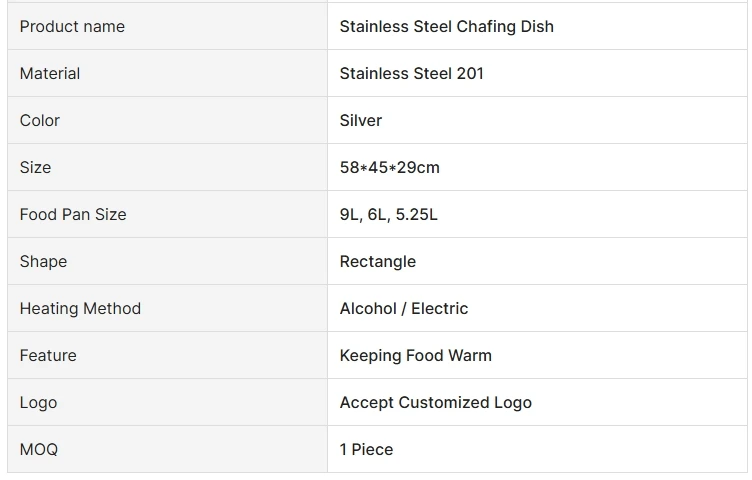This screenshot has height=480, width=752.
Task: Select the 9L, 6L, 5.25L value
Action: (x=388, y=215)
